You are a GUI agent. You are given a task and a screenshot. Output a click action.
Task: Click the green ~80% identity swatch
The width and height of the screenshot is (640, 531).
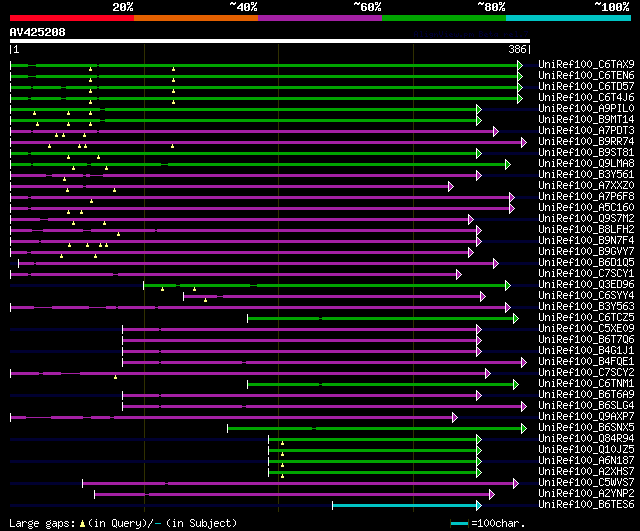(x=444, y=18)
